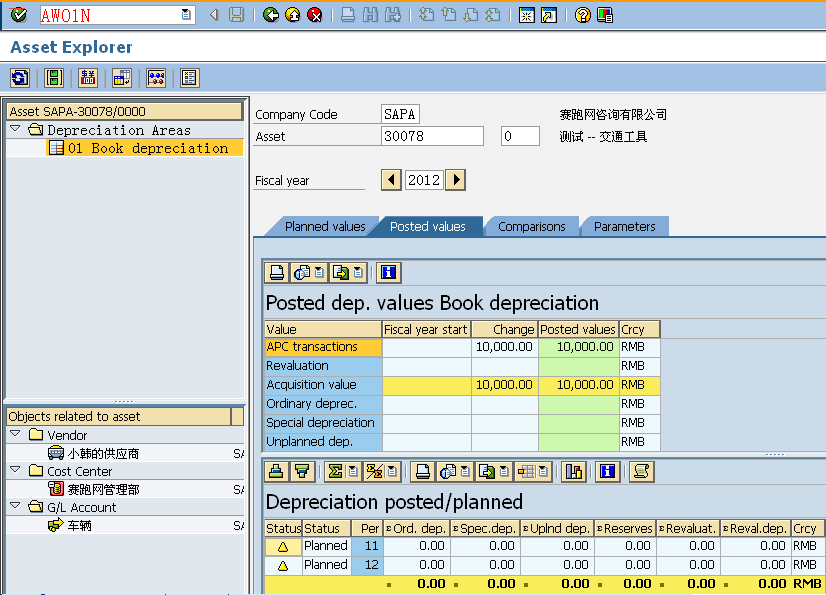The image size is (826, 595).
Task: Click the colored dots legend icon
Action: [156, 78]
